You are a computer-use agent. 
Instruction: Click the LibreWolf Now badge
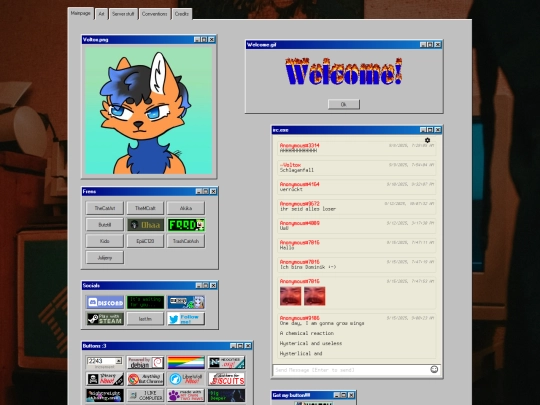point(186,379)
